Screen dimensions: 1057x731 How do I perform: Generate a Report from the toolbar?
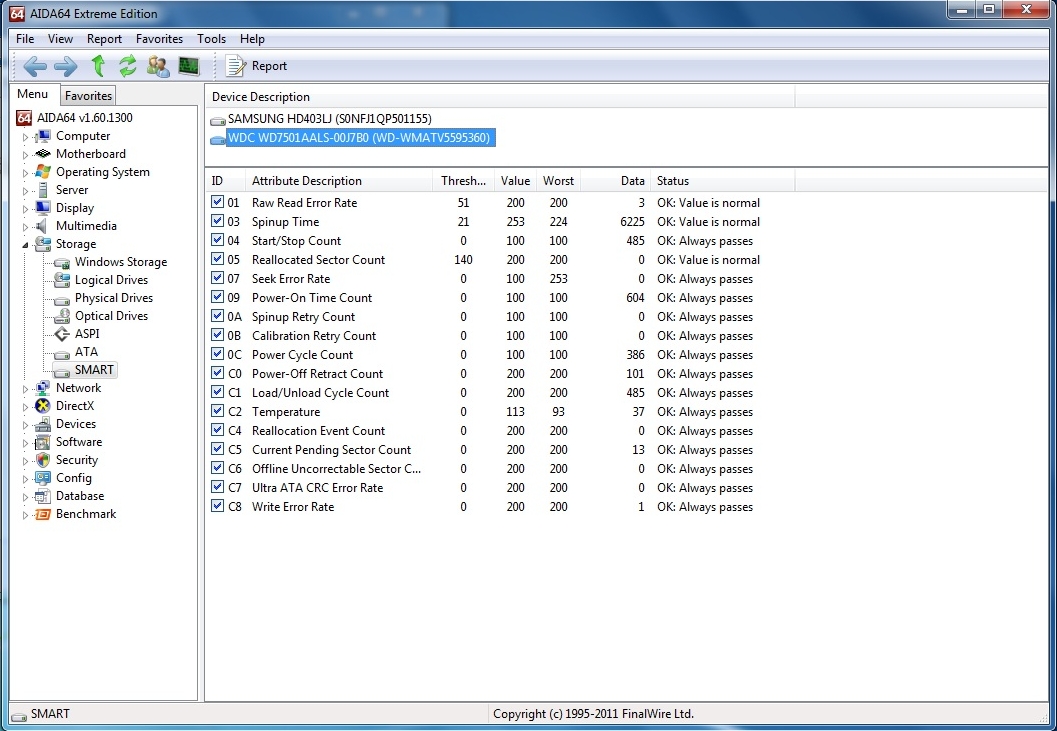pos(257,66)
